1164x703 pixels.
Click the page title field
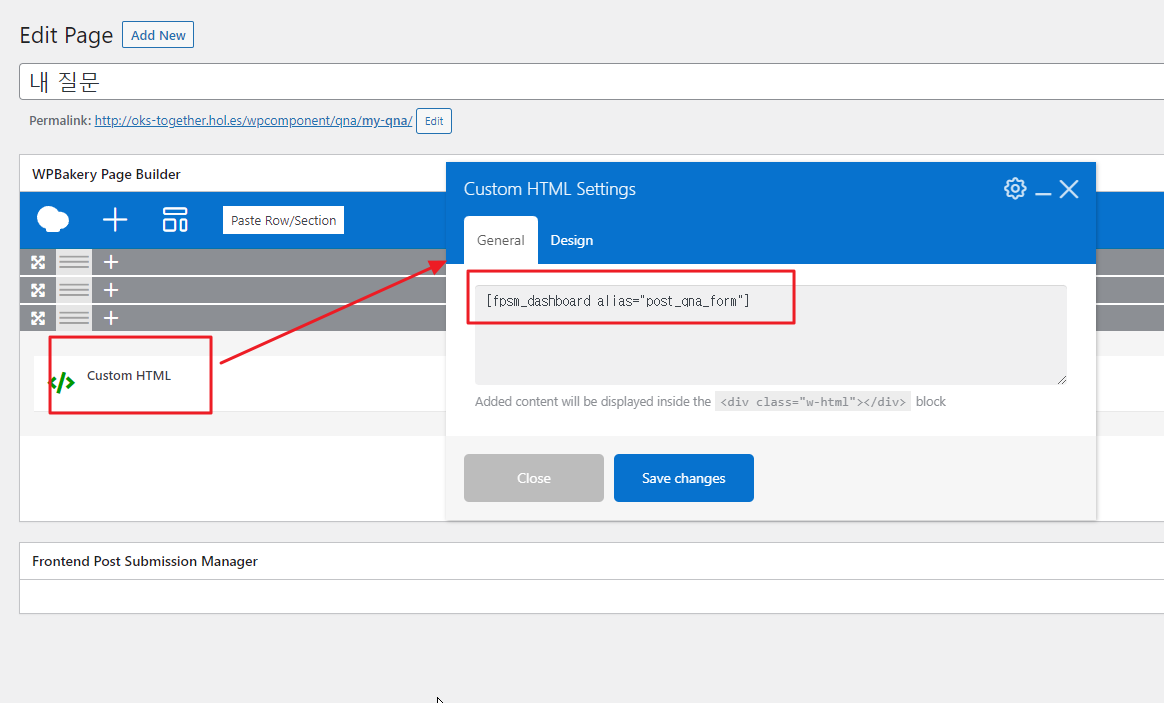[x=592, y=82]
